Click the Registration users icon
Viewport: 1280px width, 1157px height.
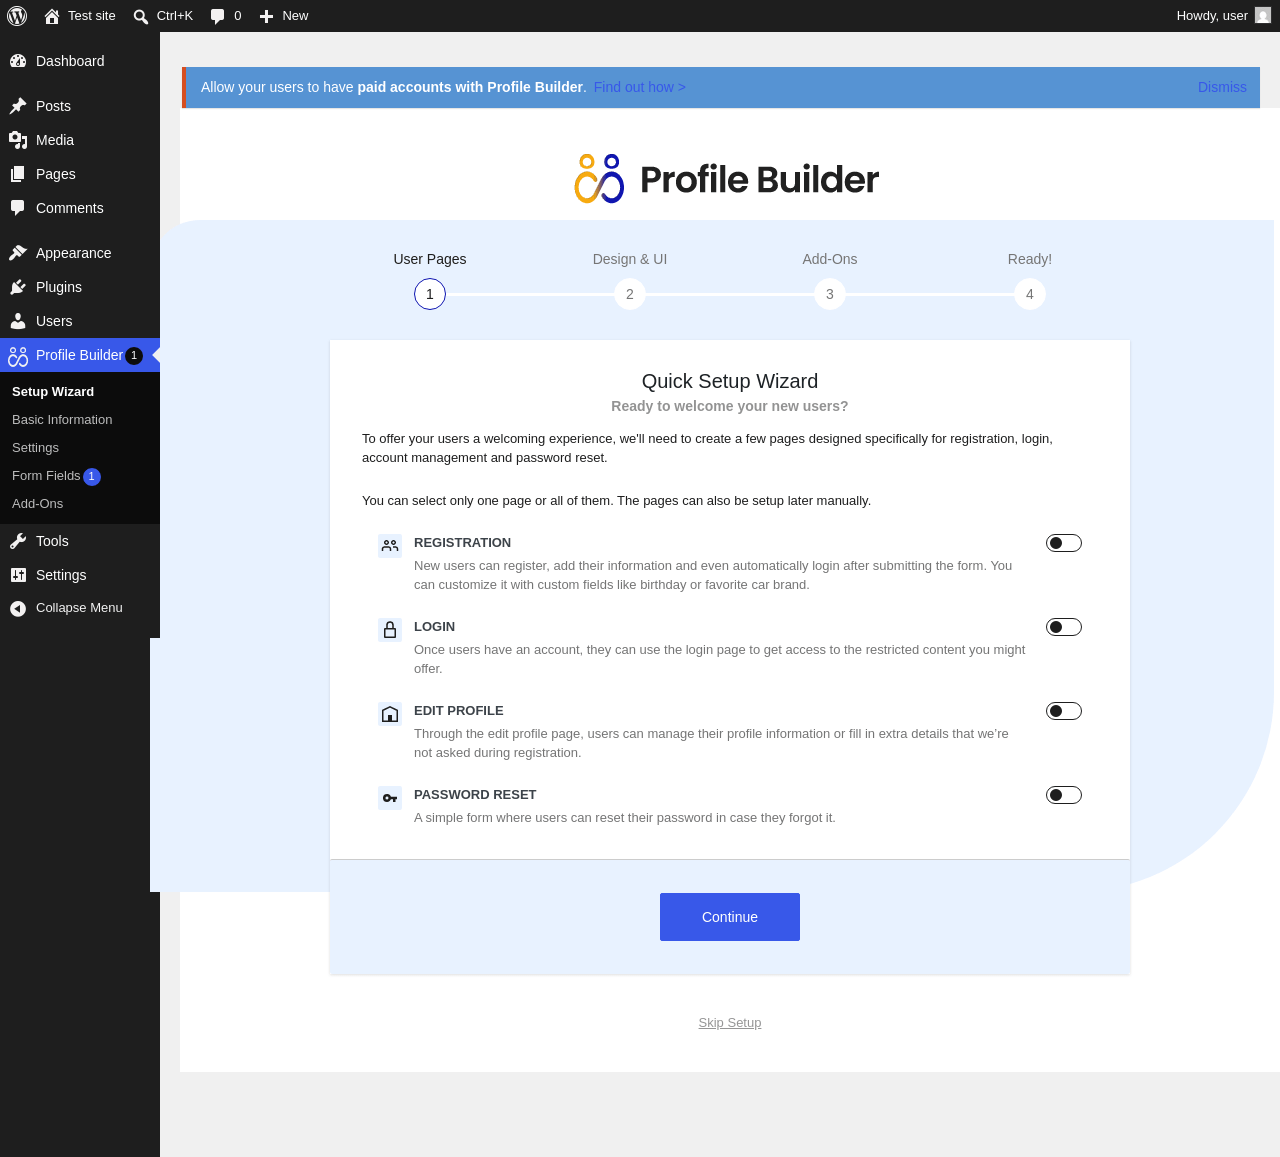390,546
